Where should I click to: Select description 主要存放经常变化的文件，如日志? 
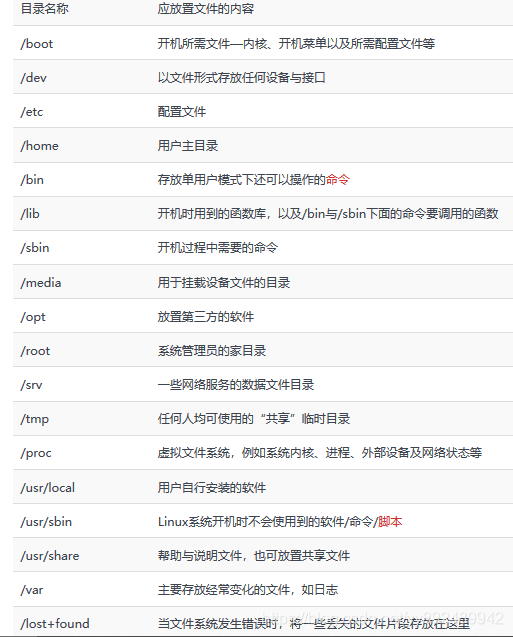(x=248, y=589)
